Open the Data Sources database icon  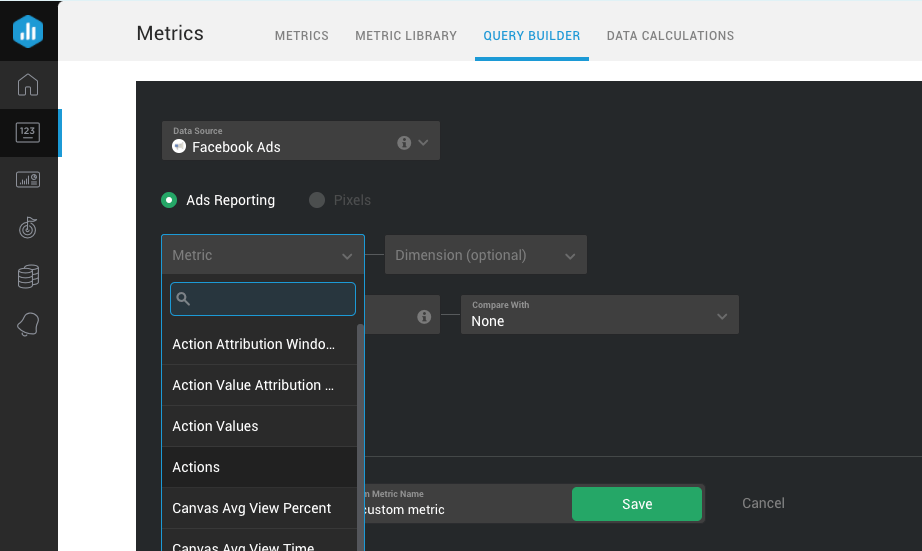tap(28, 277)
